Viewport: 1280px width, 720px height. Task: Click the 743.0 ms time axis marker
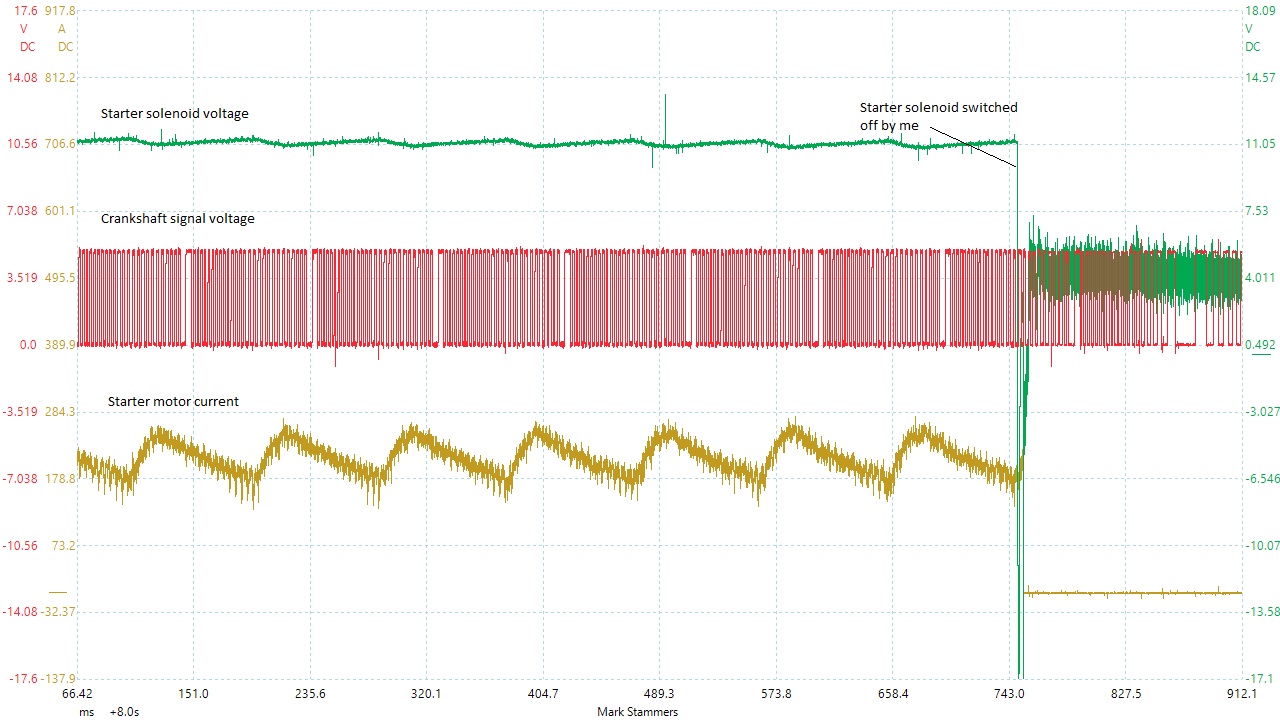tap(1009, 694)
